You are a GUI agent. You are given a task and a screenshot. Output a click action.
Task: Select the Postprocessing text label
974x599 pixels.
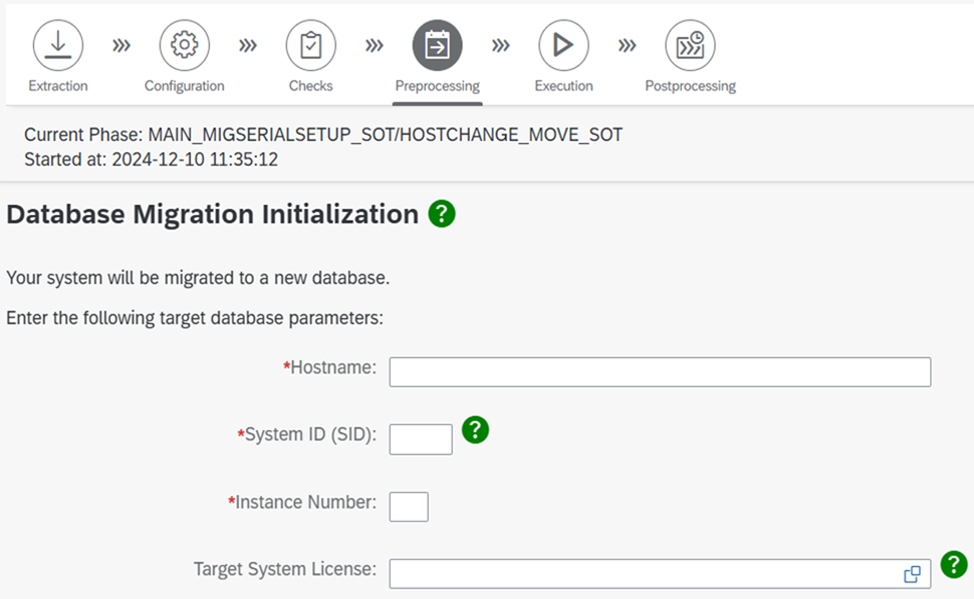tap(690, 86)
